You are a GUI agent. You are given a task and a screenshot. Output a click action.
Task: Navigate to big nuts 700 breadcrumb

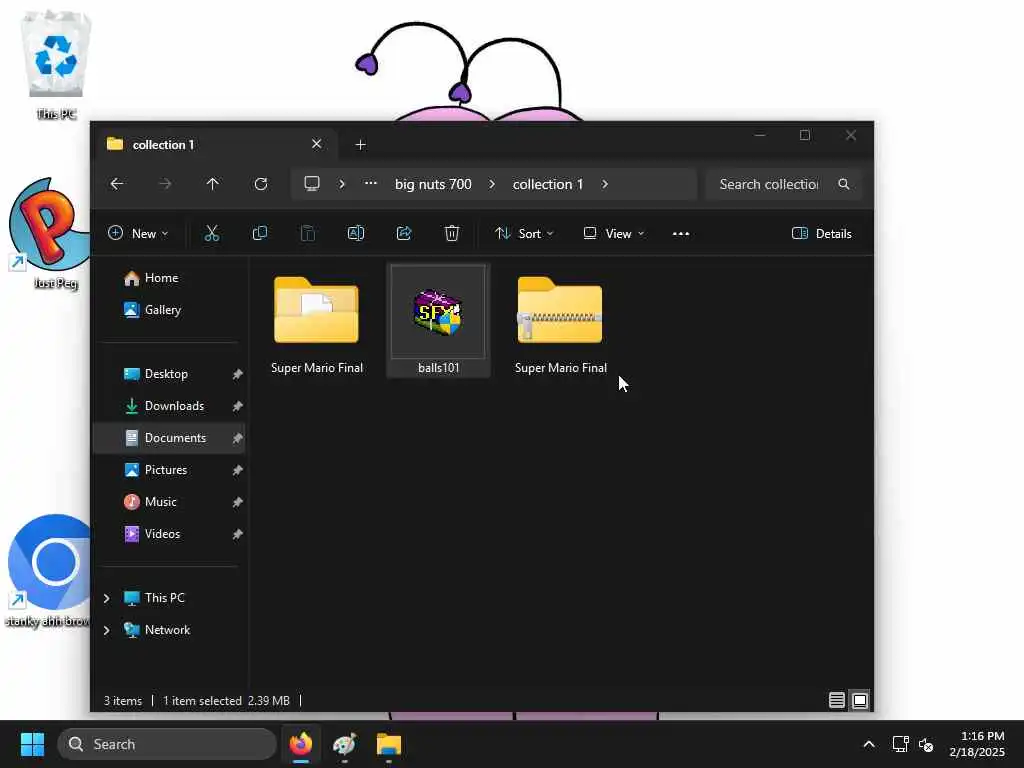pyautogui.click(x=433, y=184)
